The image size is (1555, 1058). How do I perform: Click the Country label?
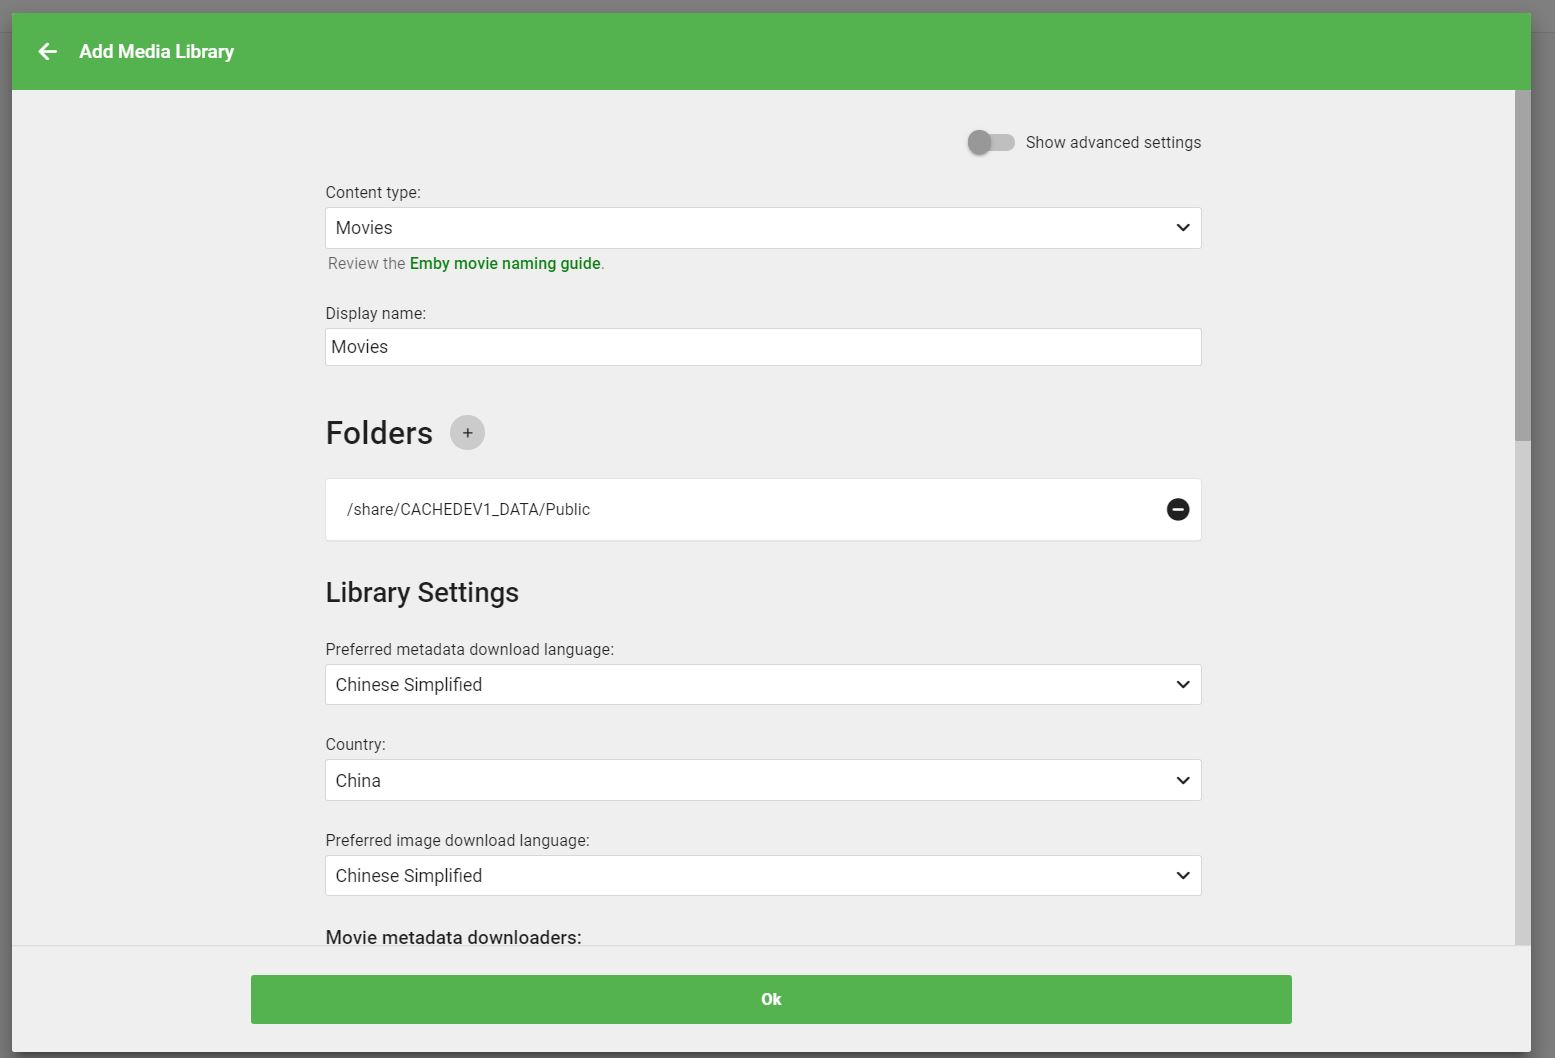(x=355, y=744)
